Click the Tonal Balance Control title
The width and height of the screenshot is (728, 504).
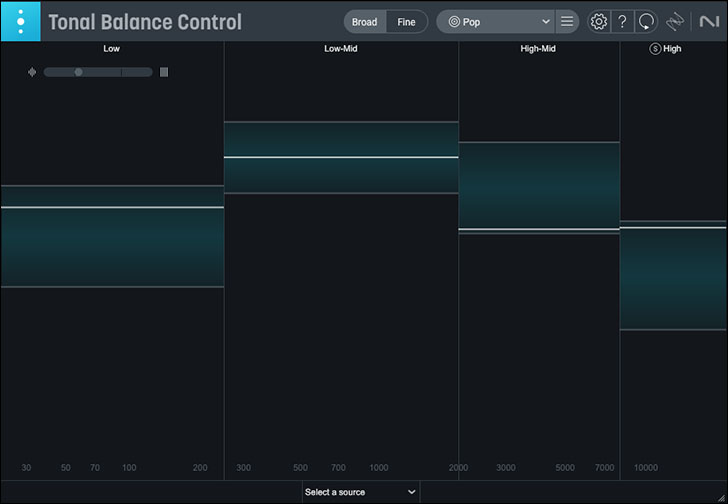pyautogui.click(x=145, y=22)
